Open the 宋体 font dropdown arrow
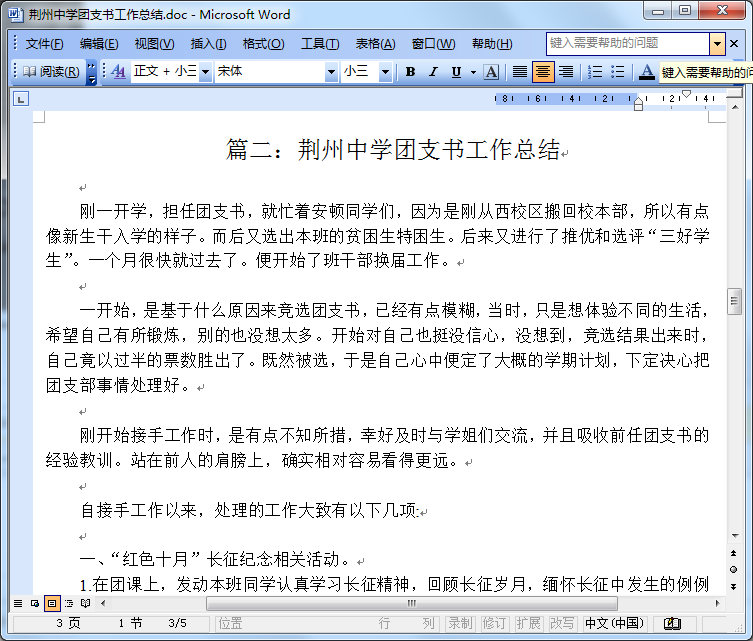 331,72
